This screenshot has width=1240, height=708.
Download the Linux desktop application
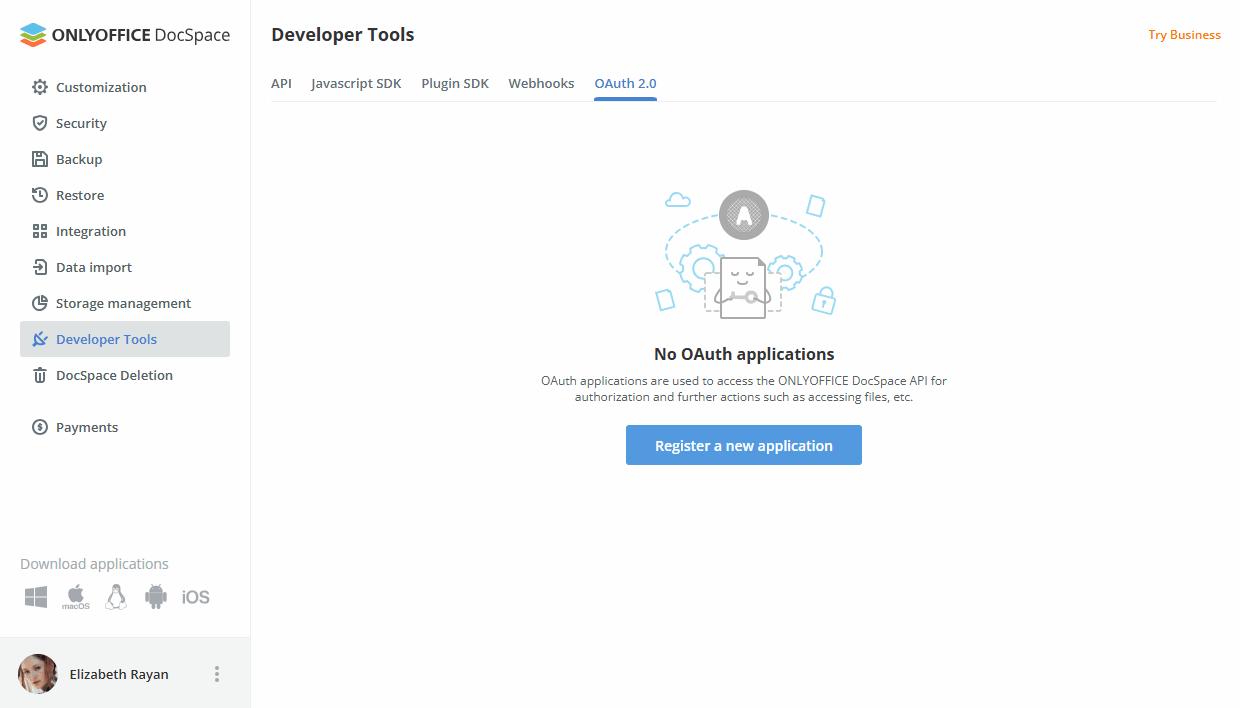(x=116, y=597)
